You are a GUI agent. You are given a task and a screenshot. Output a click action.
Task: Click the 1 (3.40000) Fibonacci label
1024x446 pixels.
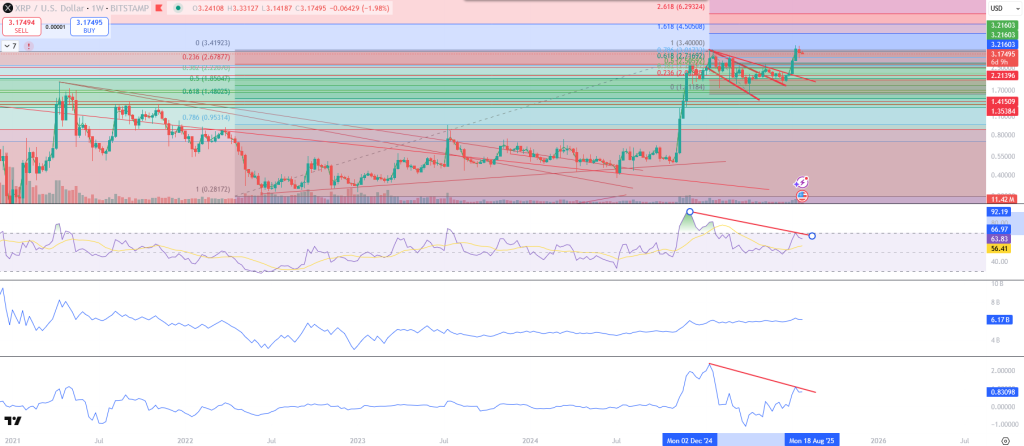click(x=688, y=42)
